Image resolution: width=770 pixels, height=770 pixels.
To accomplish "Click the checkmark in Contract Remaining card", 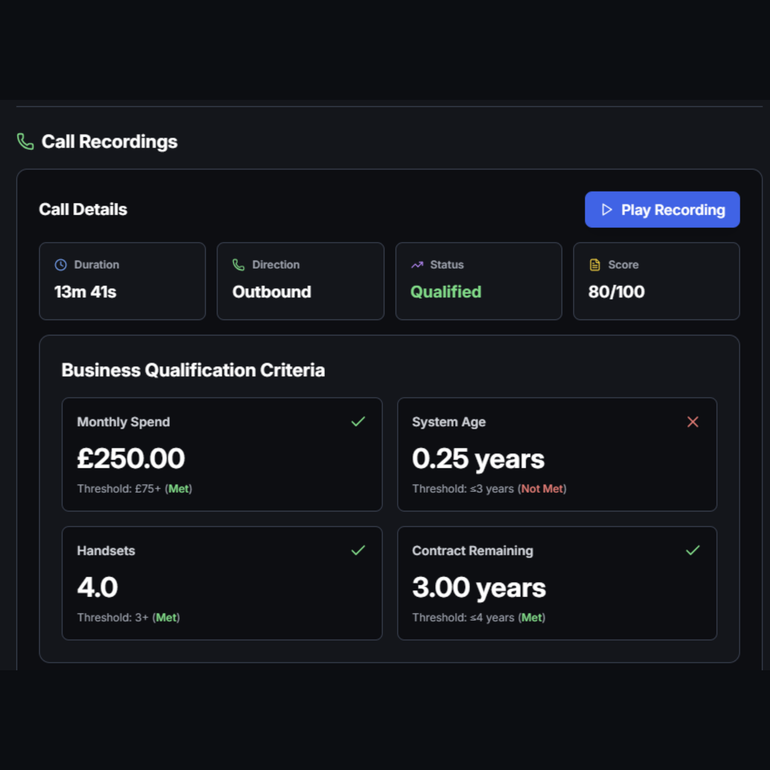I will (693, 550).
